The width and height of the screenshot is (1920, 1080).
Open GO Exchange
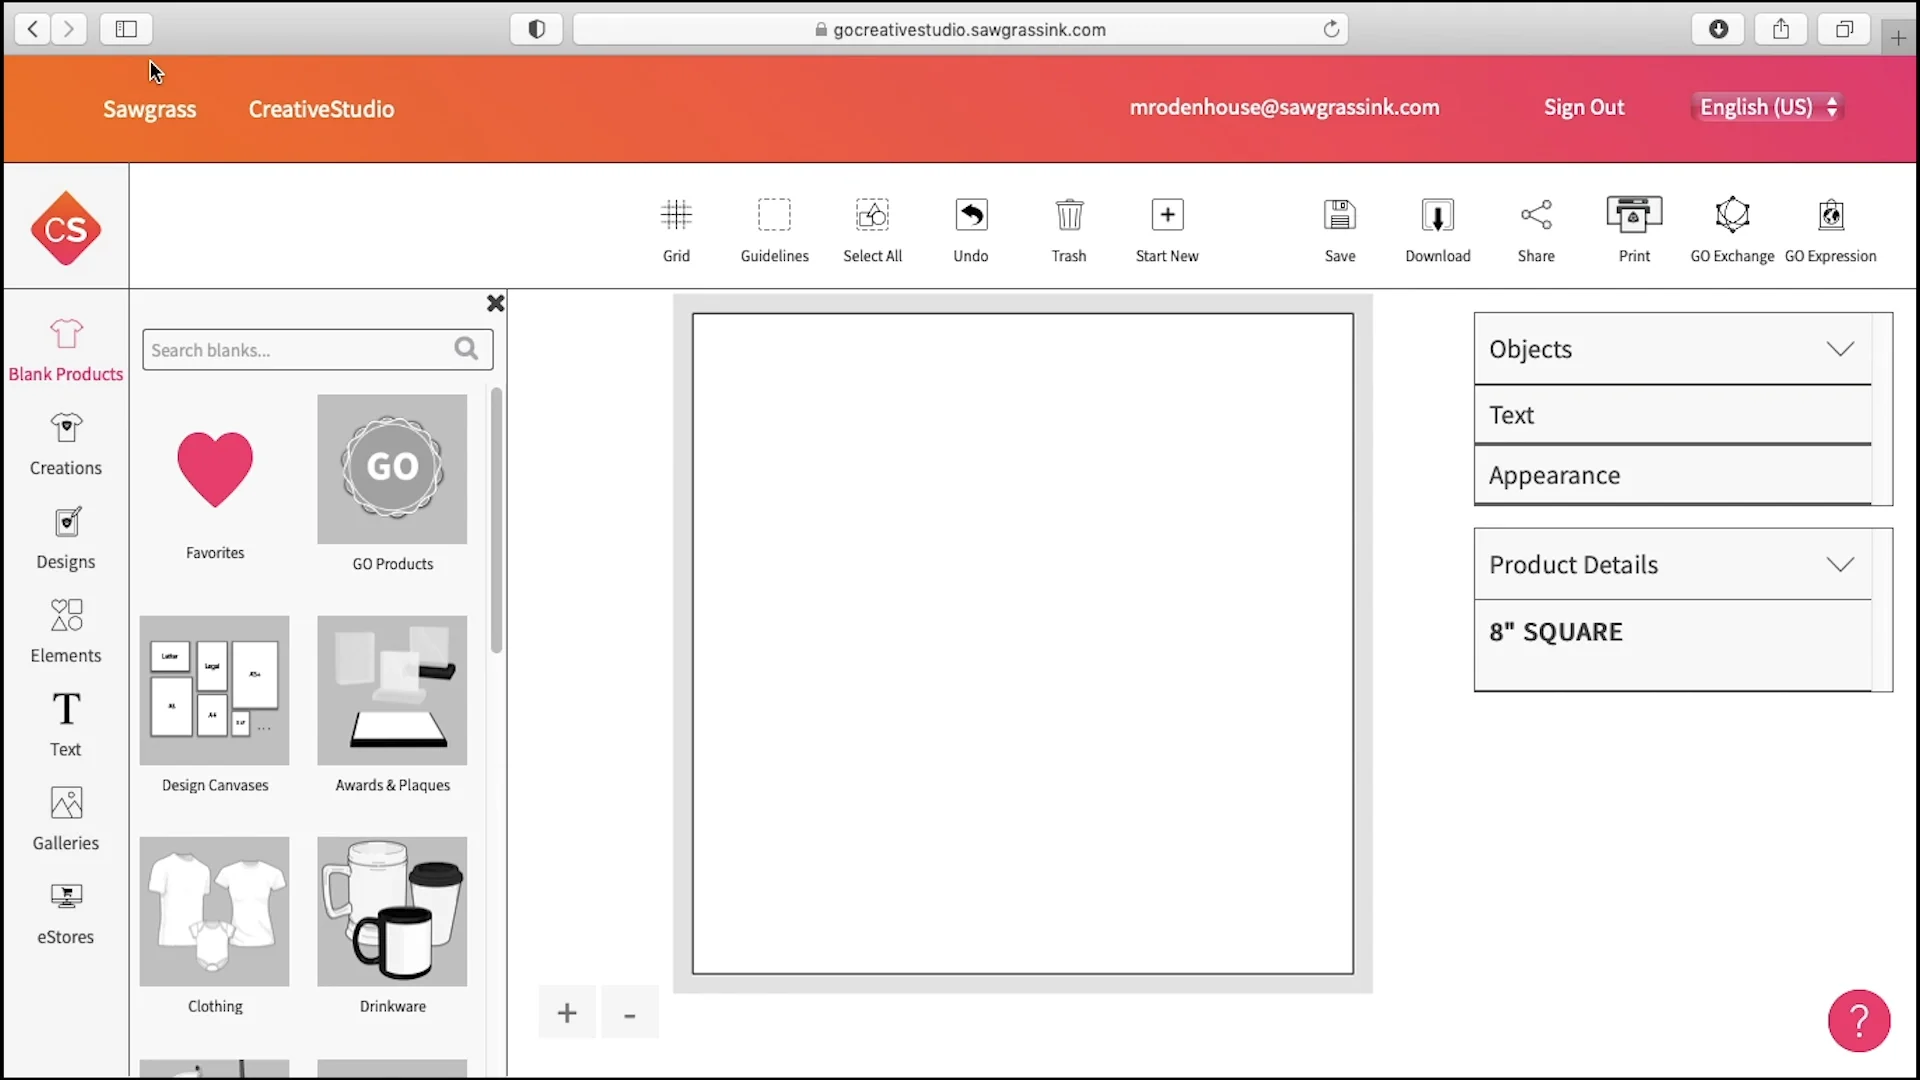(x=1731, y=216)
